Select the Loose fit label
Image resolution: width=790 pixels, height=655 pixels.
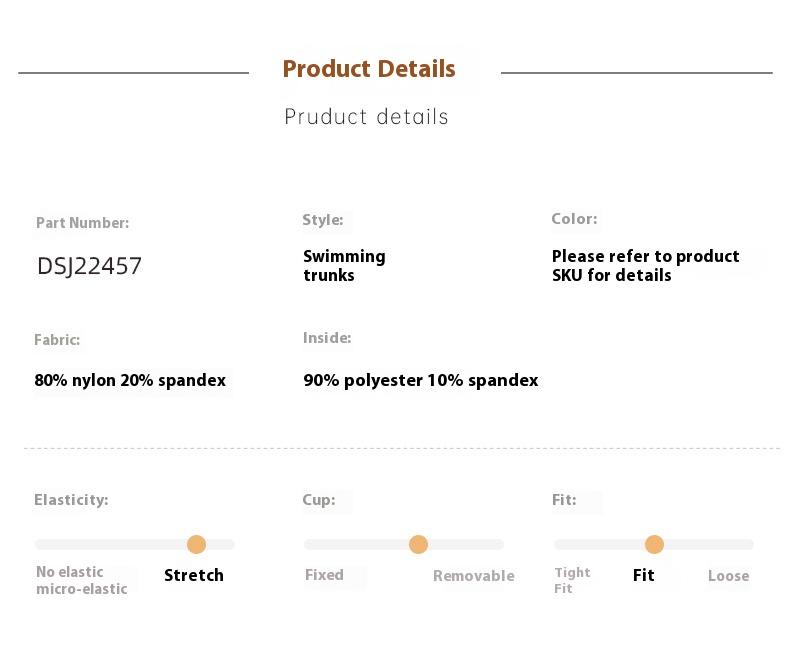(x=729, y=575)
